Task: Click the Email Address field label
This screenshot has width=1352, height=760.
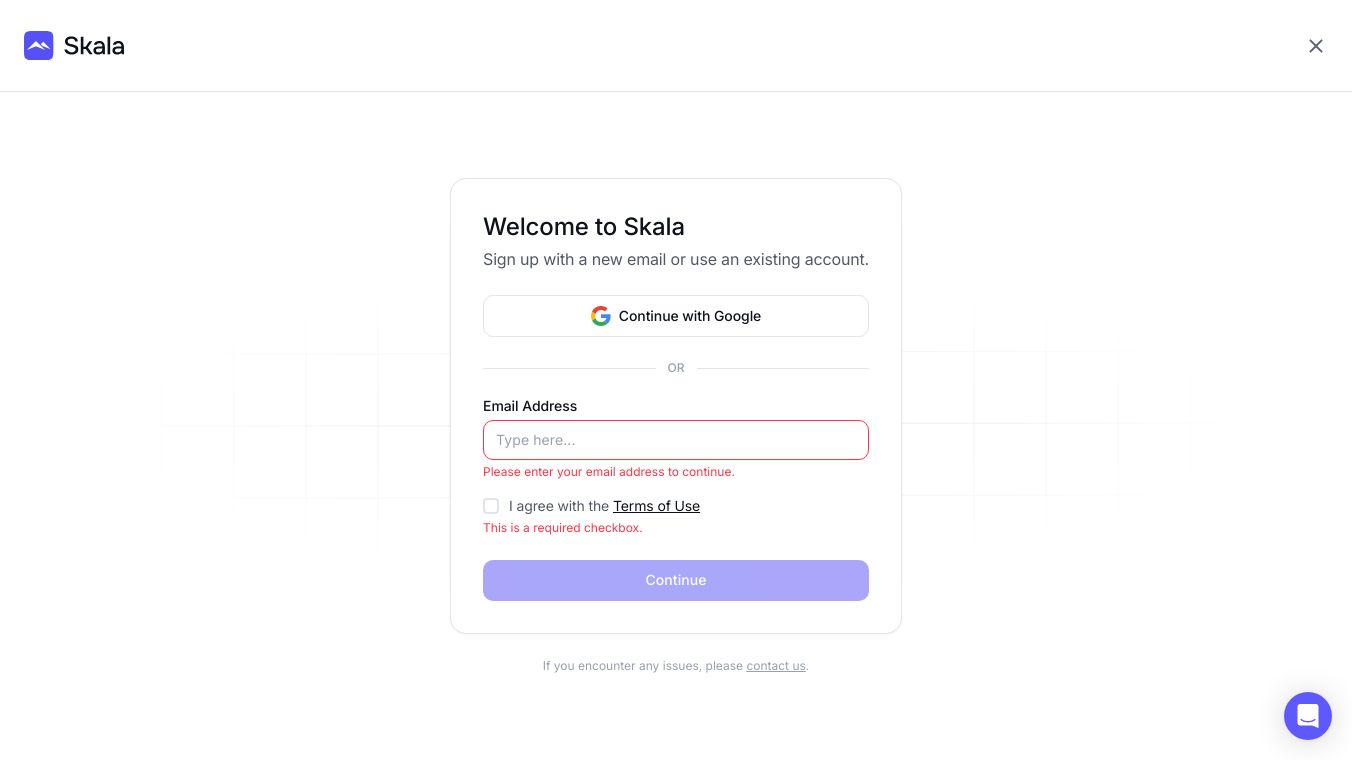Action: click(530, 406)
